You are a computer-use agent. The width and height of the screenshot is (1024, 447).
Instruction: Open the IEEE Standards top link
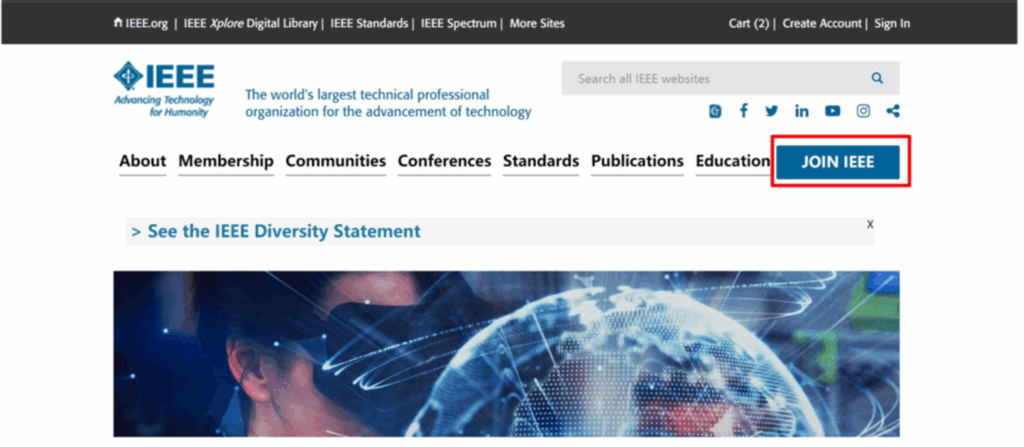[369, 24]
